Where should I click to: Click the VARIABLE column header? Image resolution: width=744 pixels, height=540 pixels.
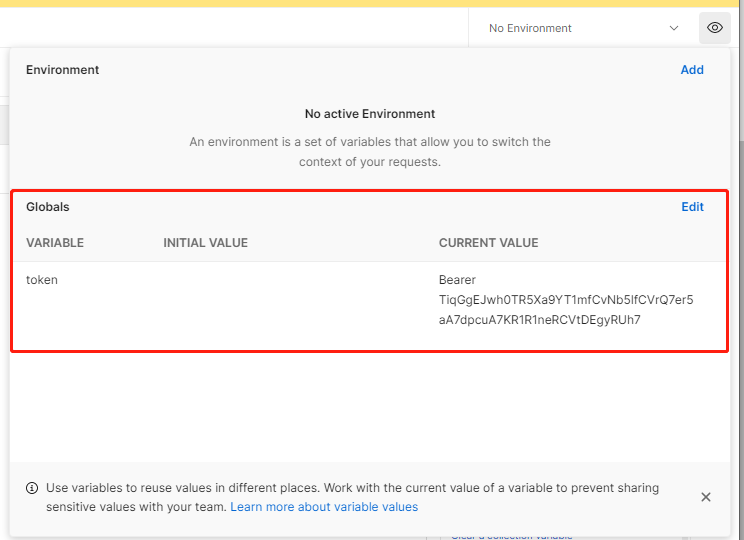click(x=55, y=243)
